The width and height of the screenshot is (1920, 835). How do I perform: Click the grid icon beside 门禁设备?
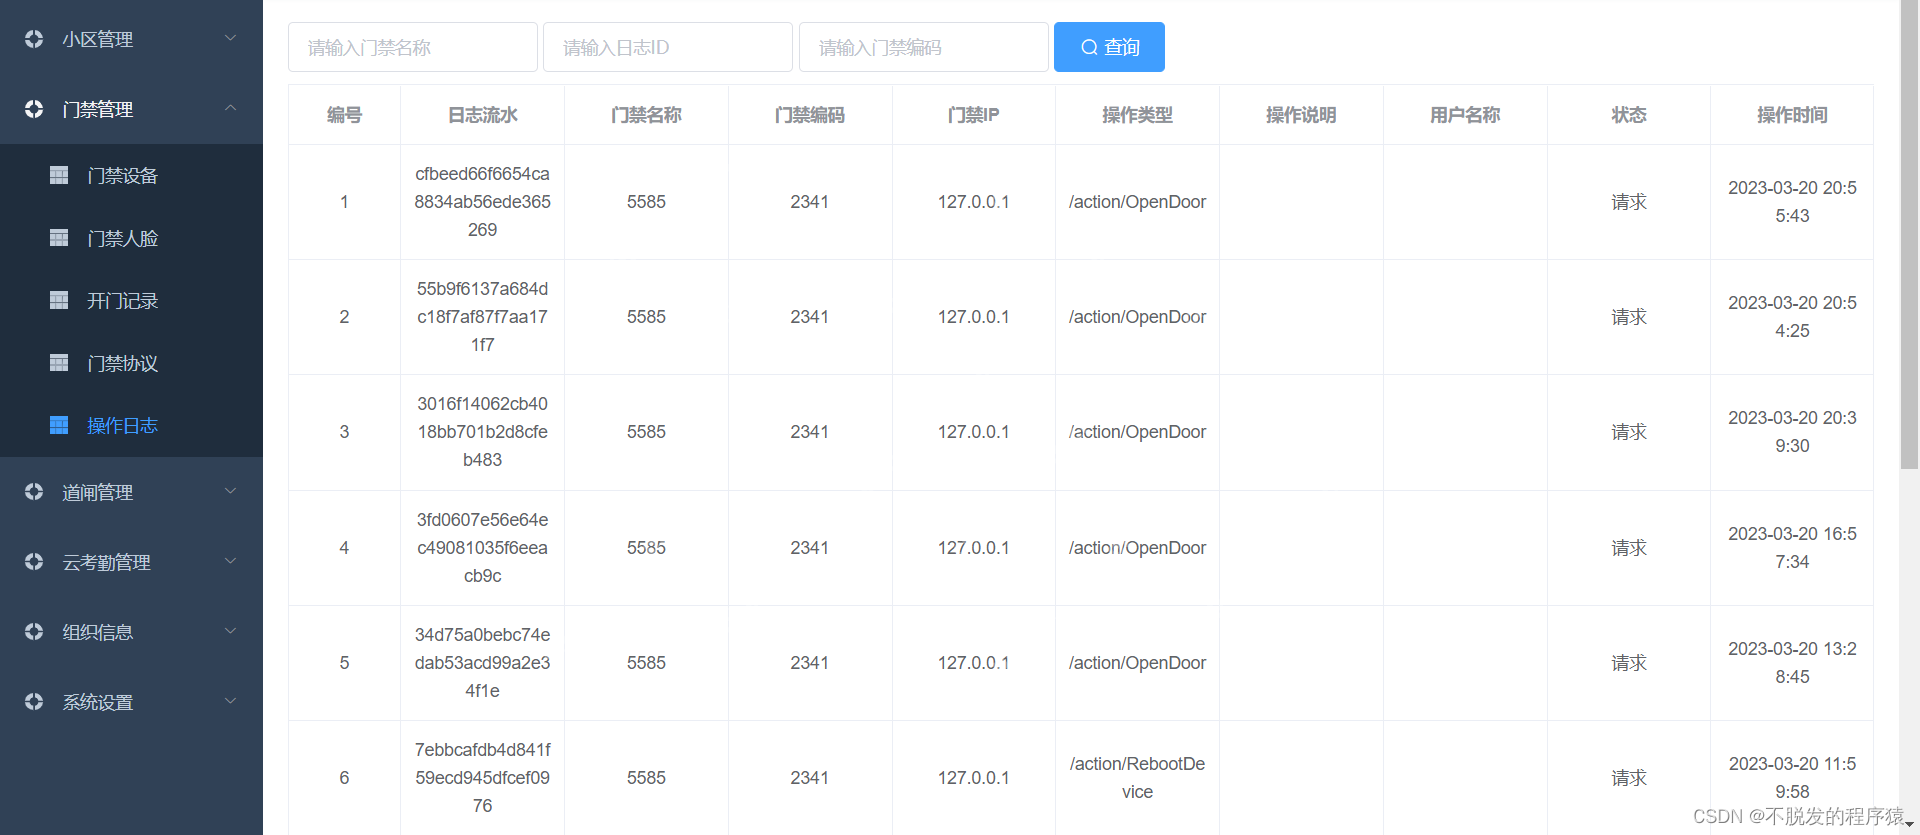click(59, 176)
